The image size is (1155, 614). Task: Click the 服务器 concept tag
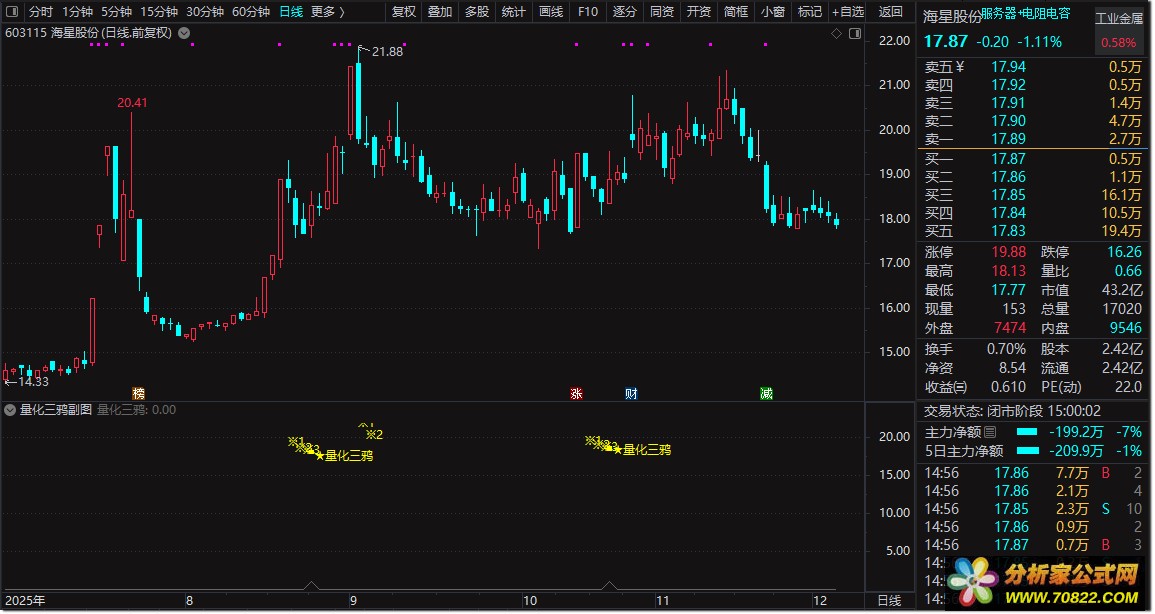click(999, 13)
